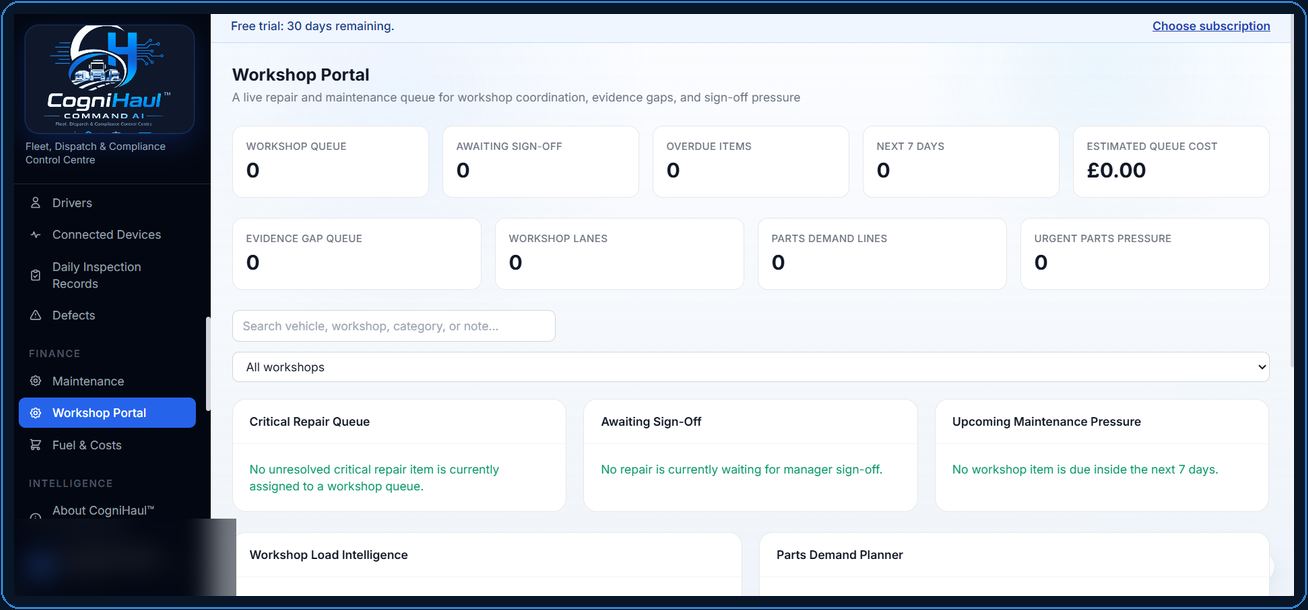Click the Daily Inspection Records clipboard icon
This screenshot has height=610, width=1308.
click(36, 275)
